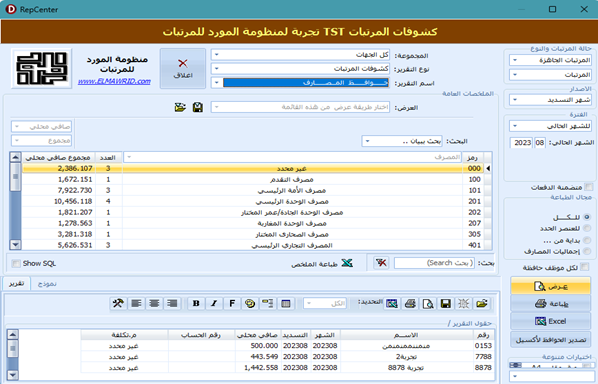Image resolution: width=598 pixels, height=384 pixels.
Task: Switch to the نموذج tab
Action: click(47, 284)
